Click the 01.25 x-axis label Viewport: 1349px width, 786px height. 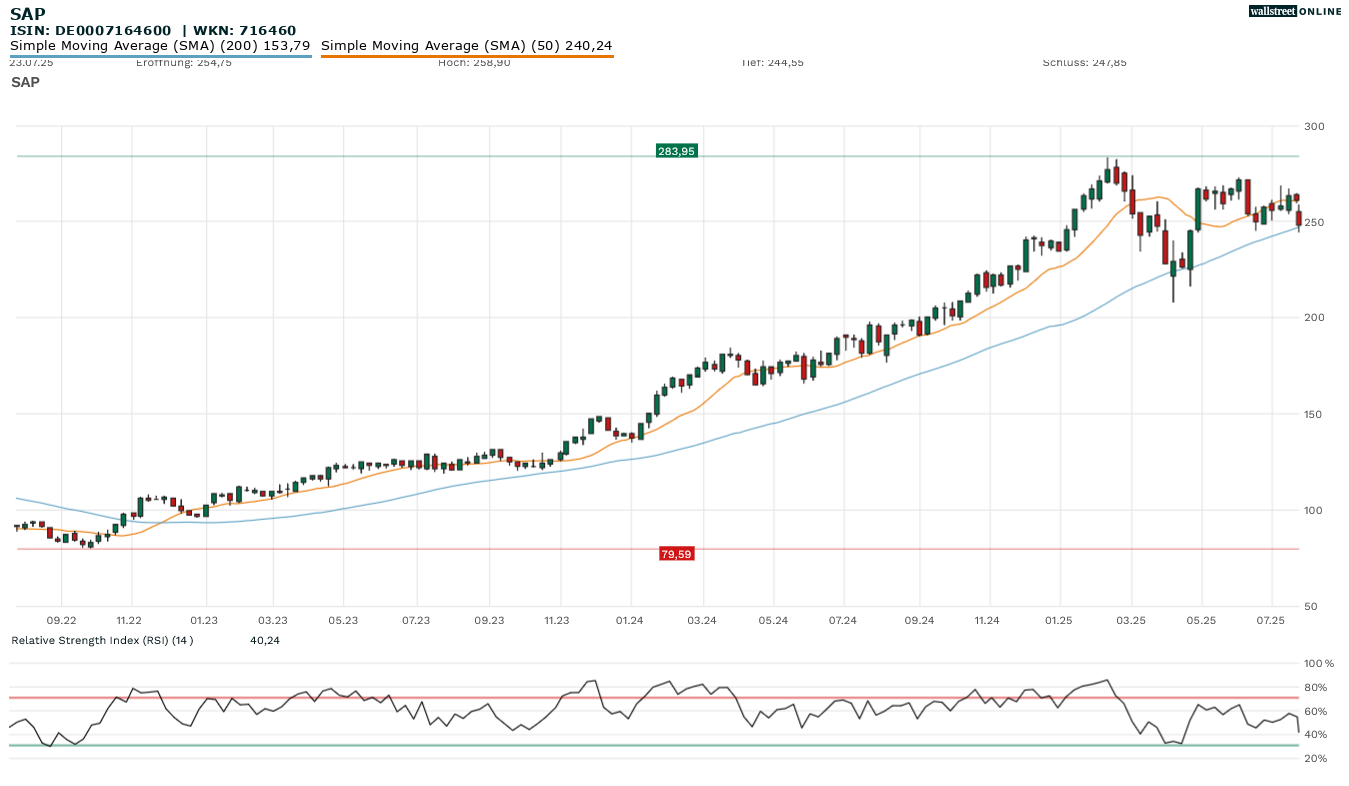1058,621
